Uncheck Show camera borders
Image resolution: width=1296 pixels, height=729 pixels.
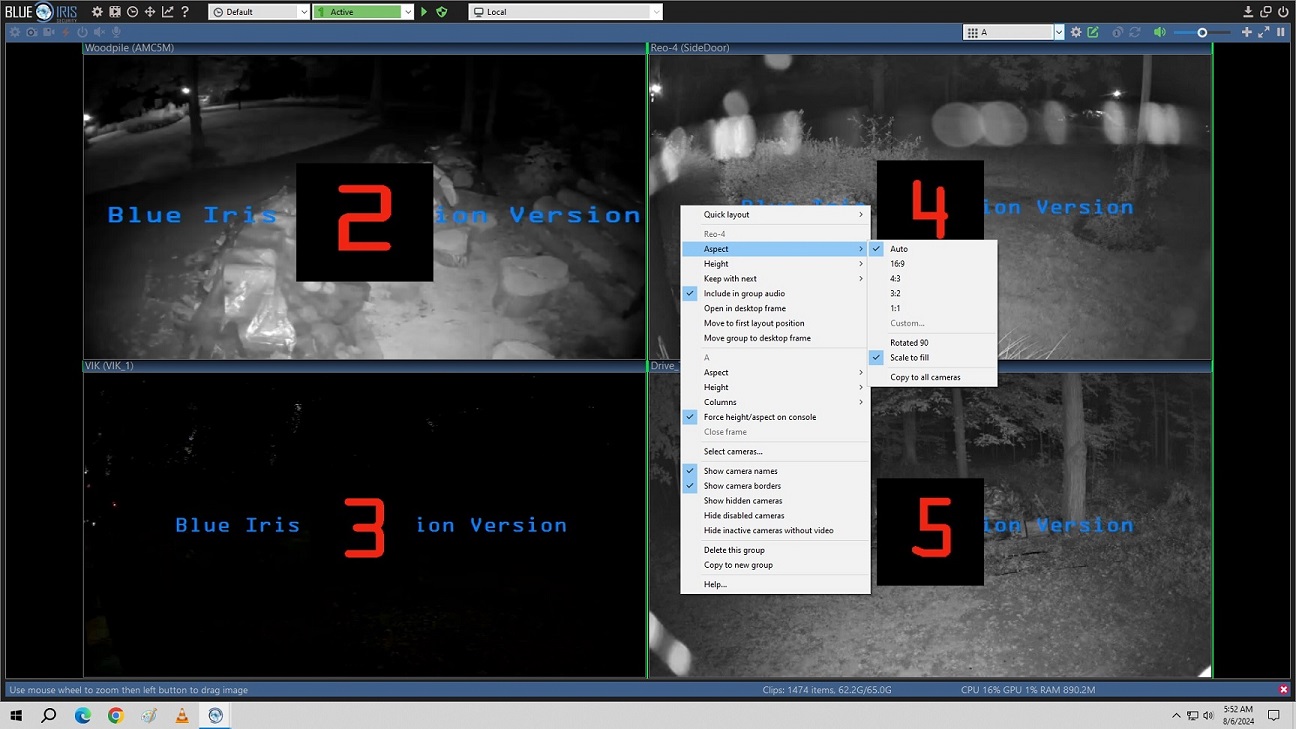[775, 486]
